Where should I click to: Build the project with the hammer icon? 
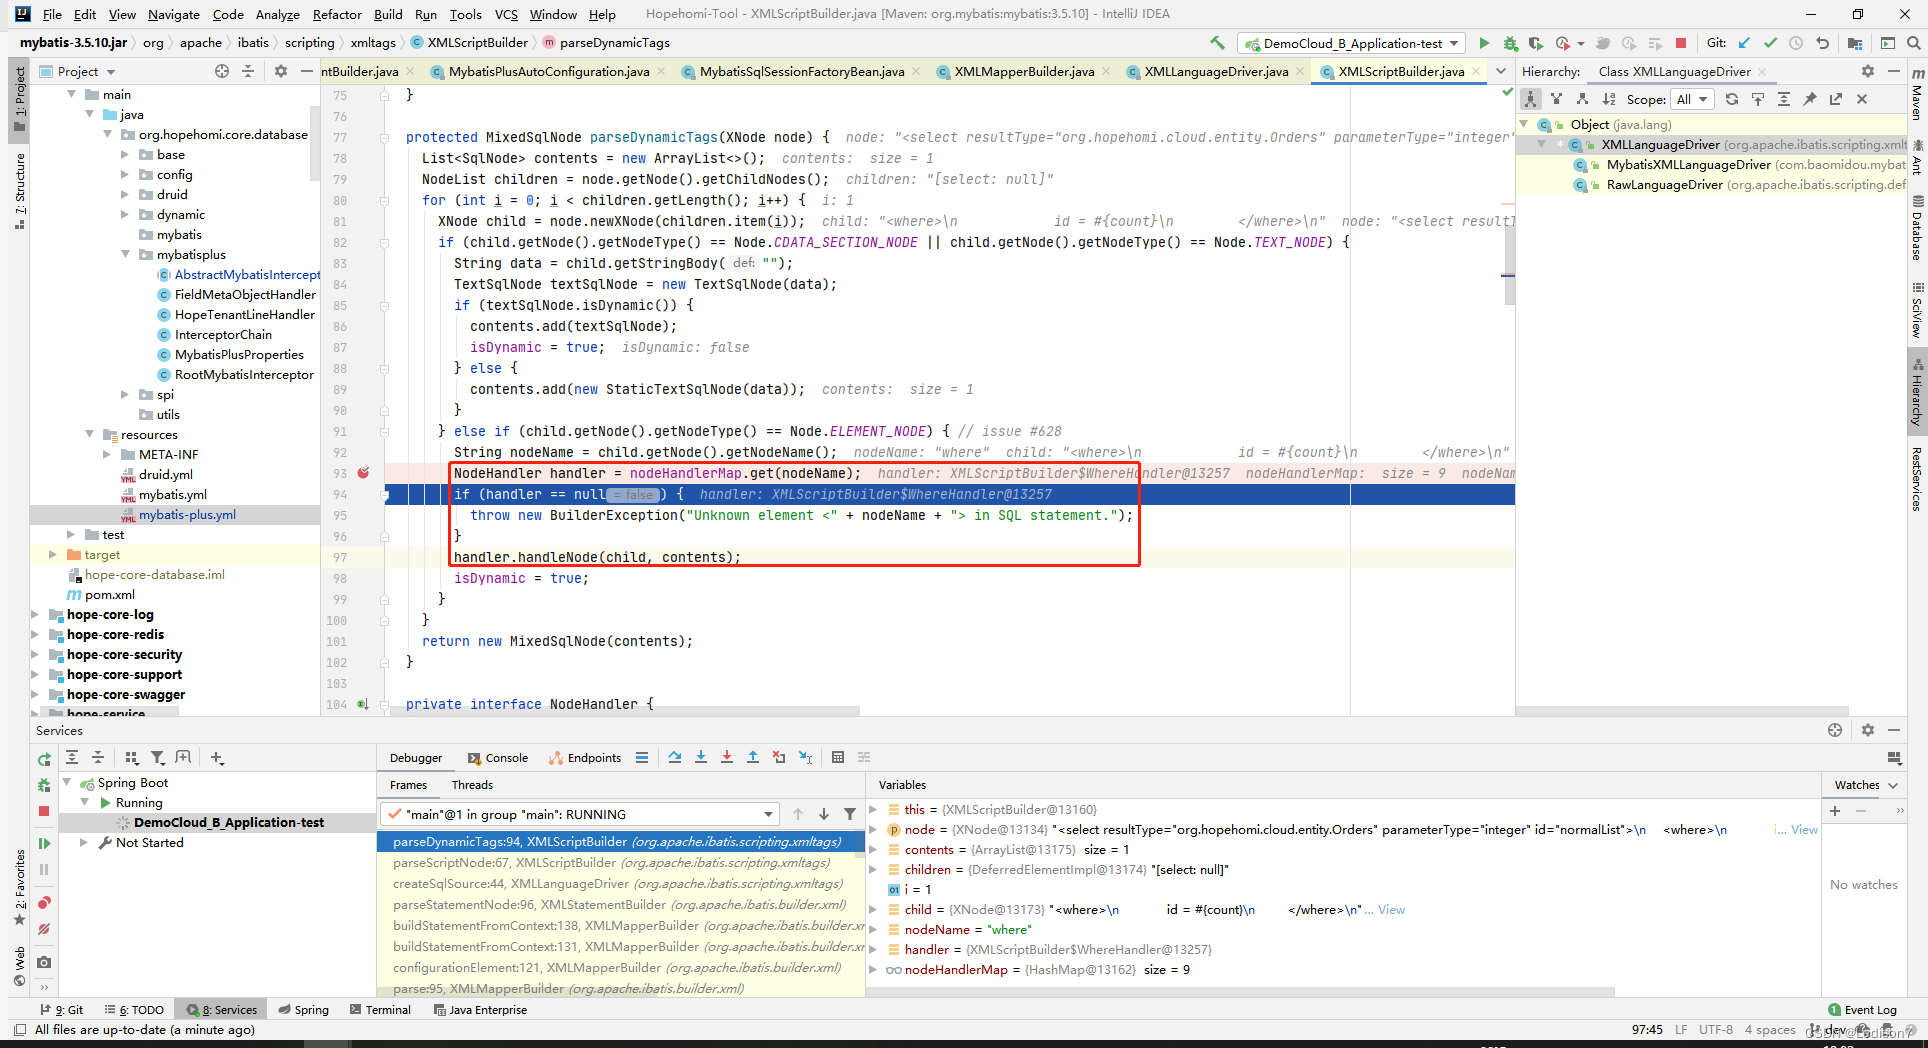1217,43
